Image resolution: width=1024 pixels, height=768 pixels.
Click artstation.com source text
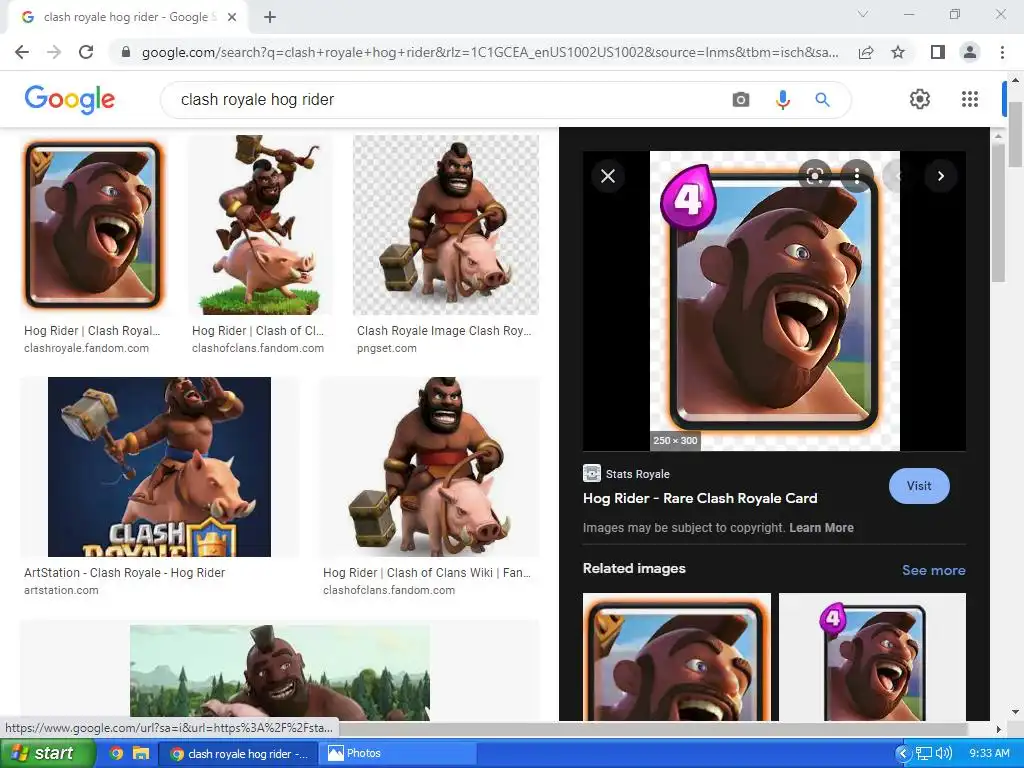(x=61, y=590)
